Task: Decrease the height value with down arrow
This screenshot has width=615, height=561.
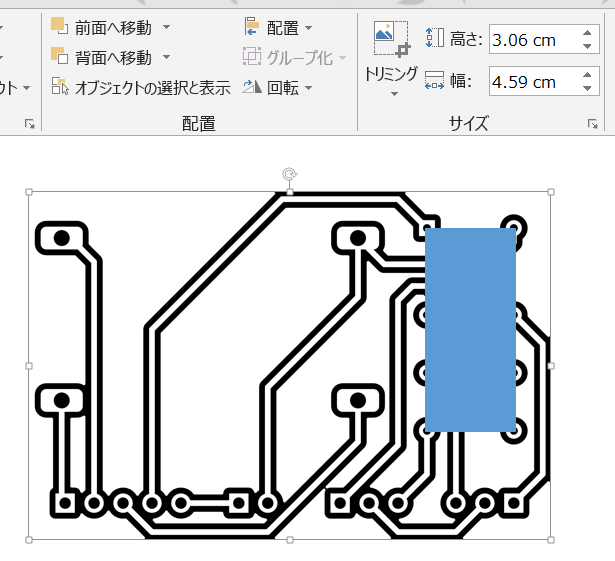Action: coord(587,46)
